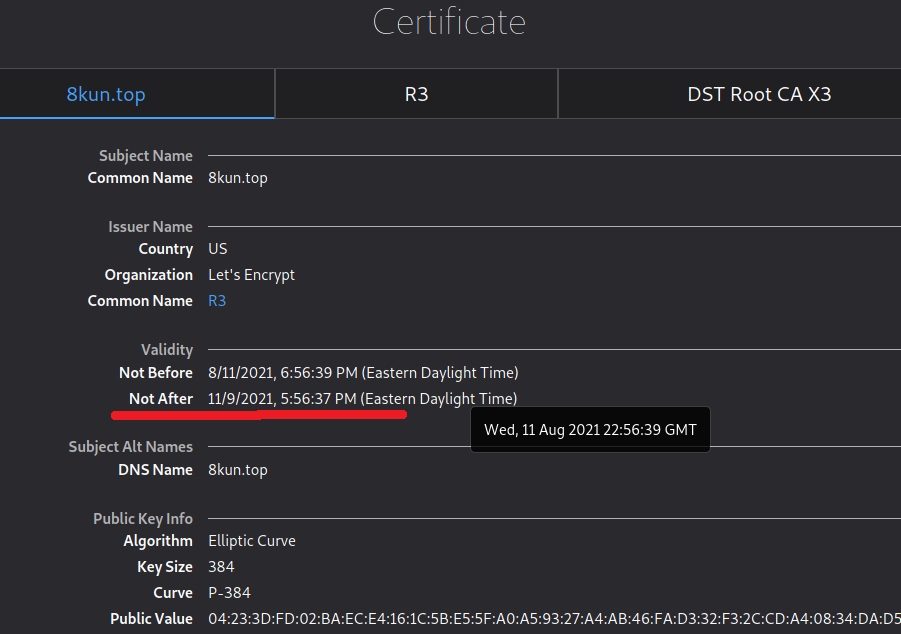
Task: Click the Public Key Info section heading
Action: coord(143,518)
